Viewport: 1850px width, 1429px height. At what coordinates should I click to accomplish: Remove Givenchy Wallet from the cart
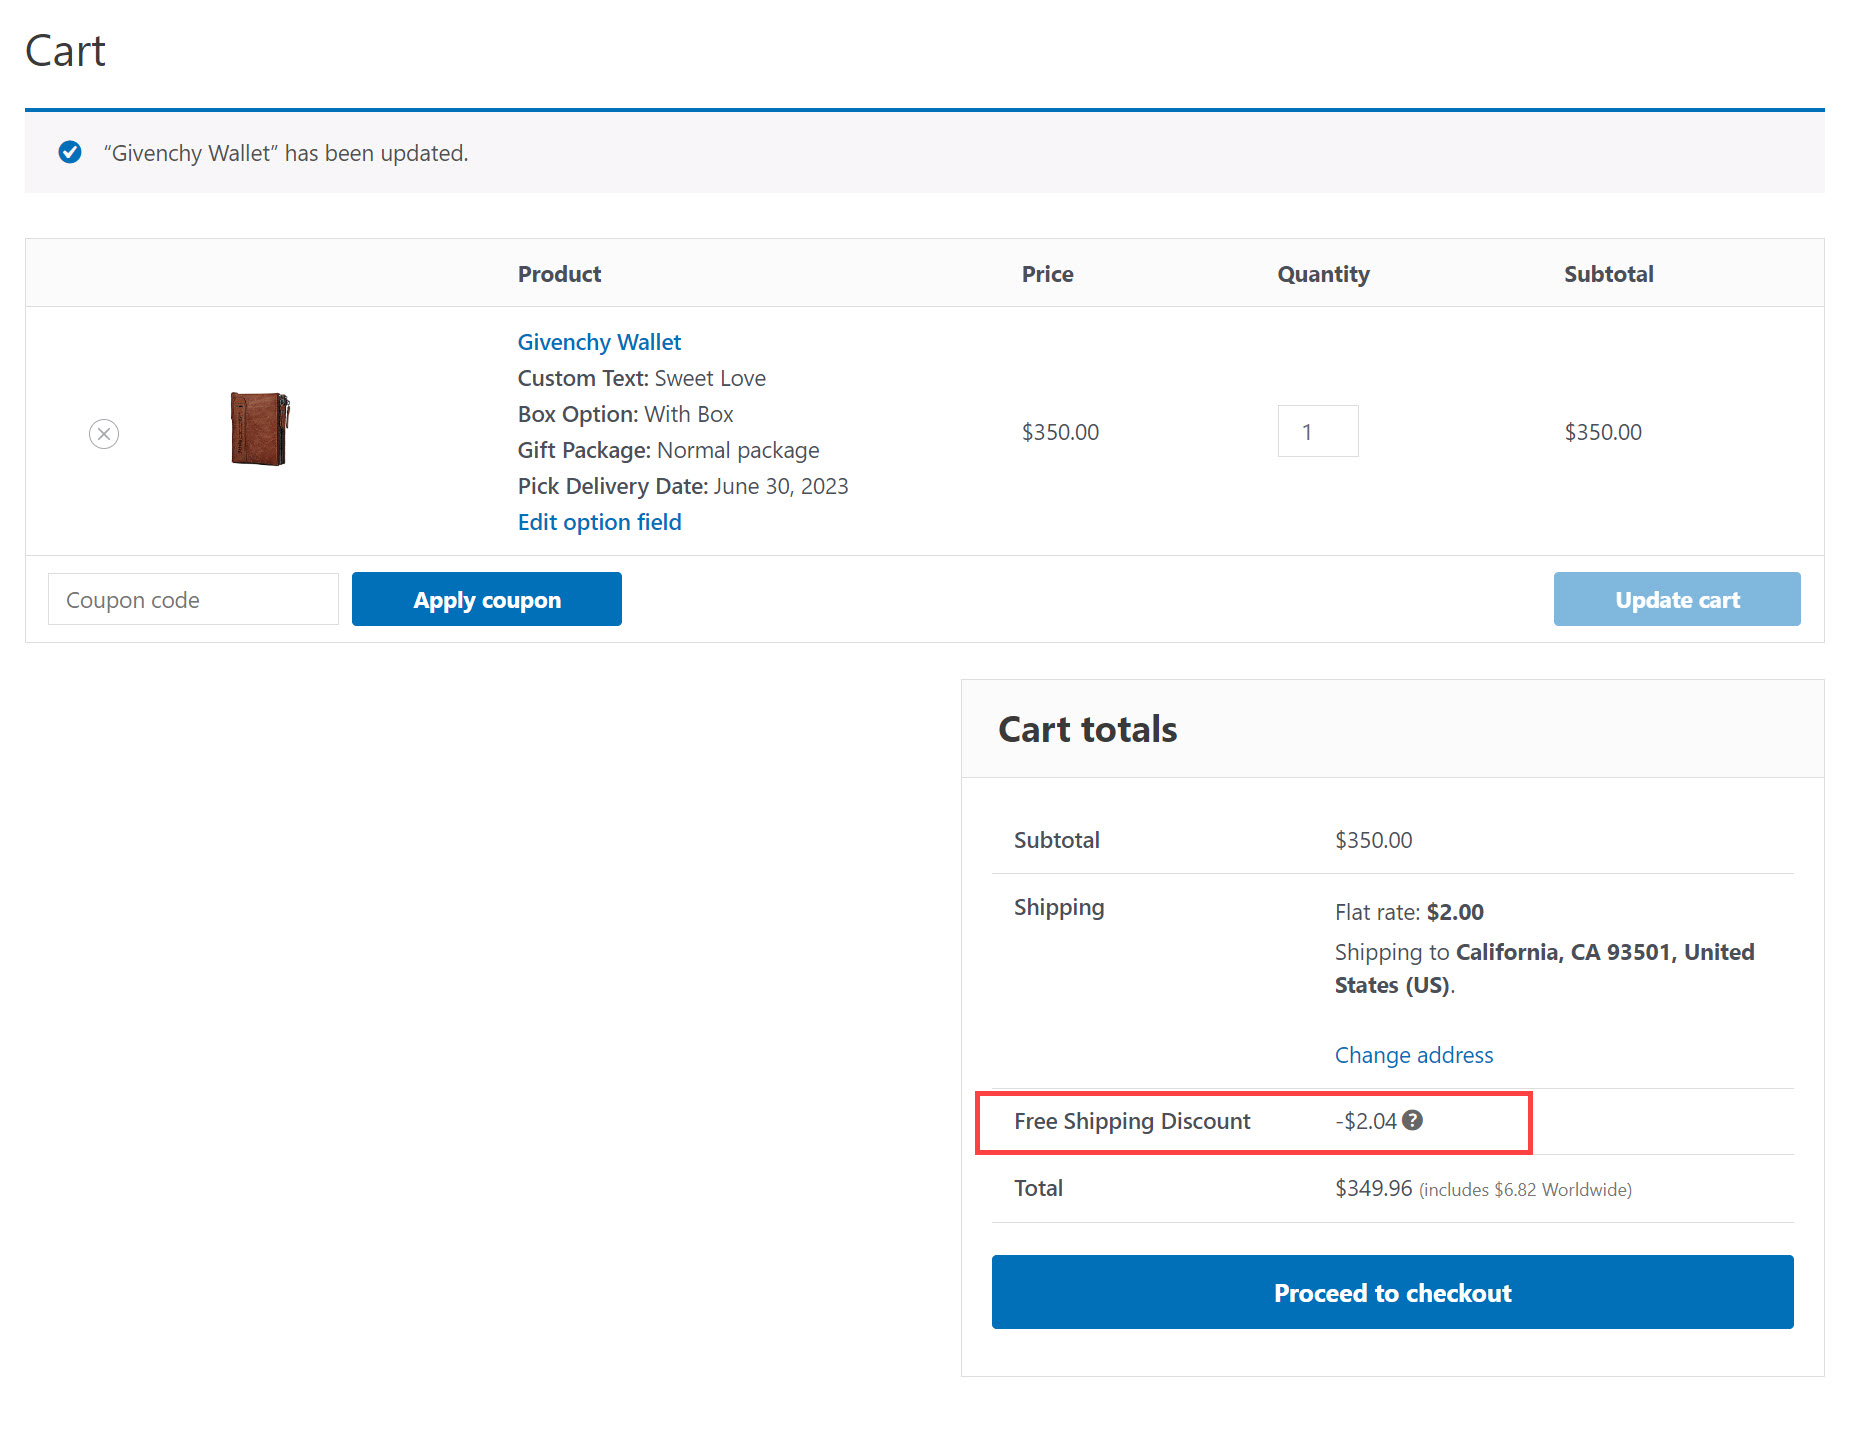(x=104, y=434)
